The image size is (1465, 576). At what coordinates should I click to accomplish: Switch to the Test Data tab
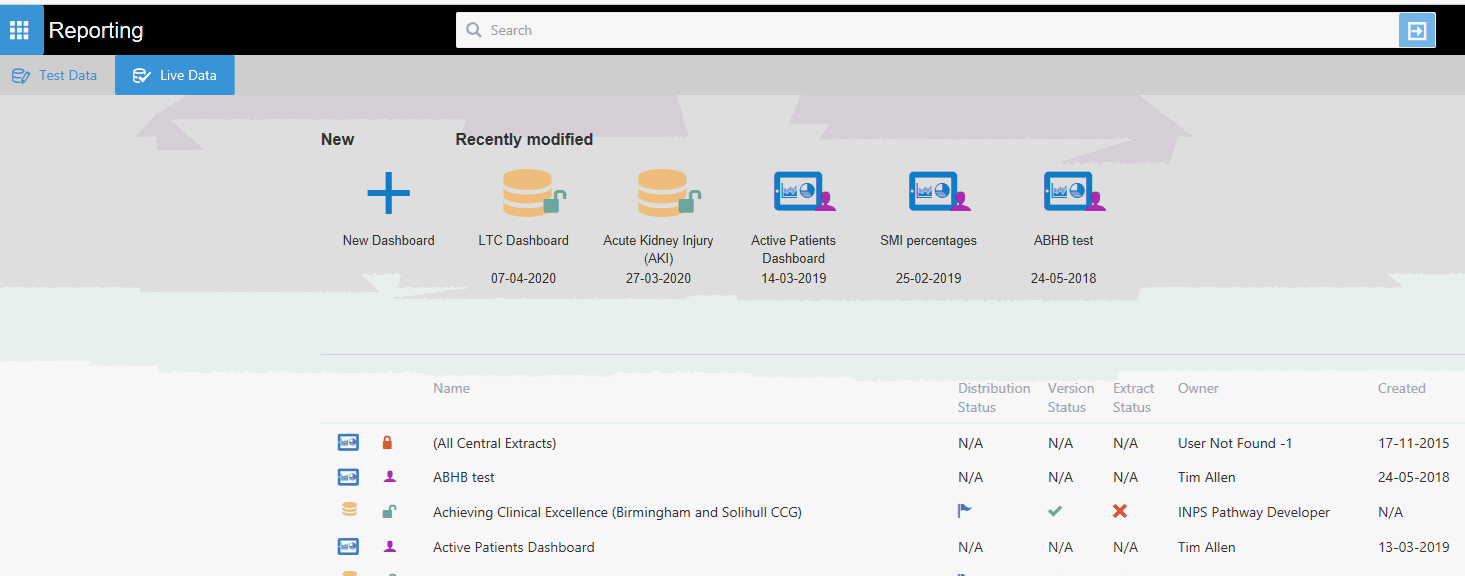pyautogui.click(x=56, y=75)
